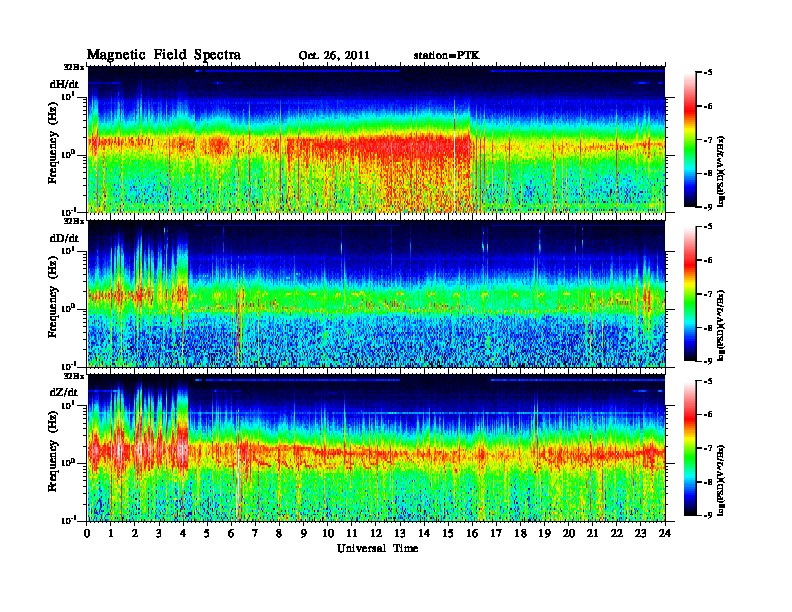
Task: Click hour 1 on the time axis
Action: pyautogui.click(x=111, y=533)
